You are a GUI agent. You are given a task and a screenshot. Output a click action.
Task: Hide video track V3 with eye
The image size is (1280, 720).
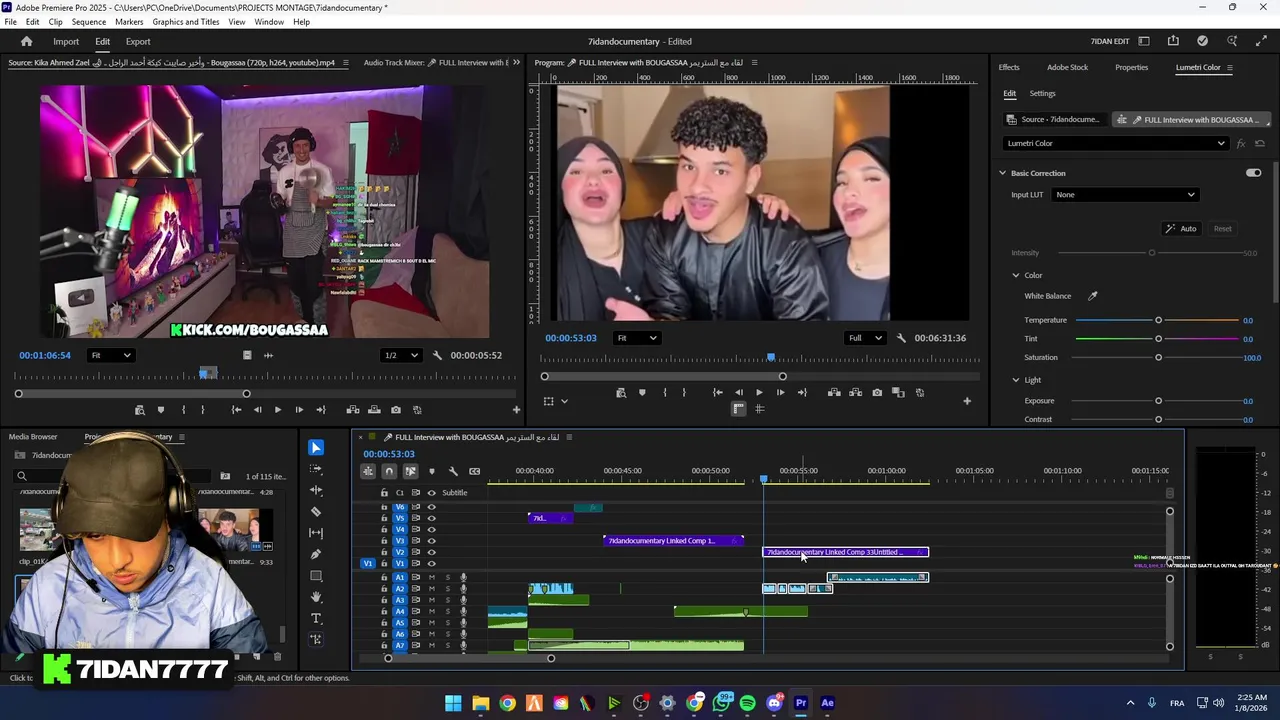point(431,541)
